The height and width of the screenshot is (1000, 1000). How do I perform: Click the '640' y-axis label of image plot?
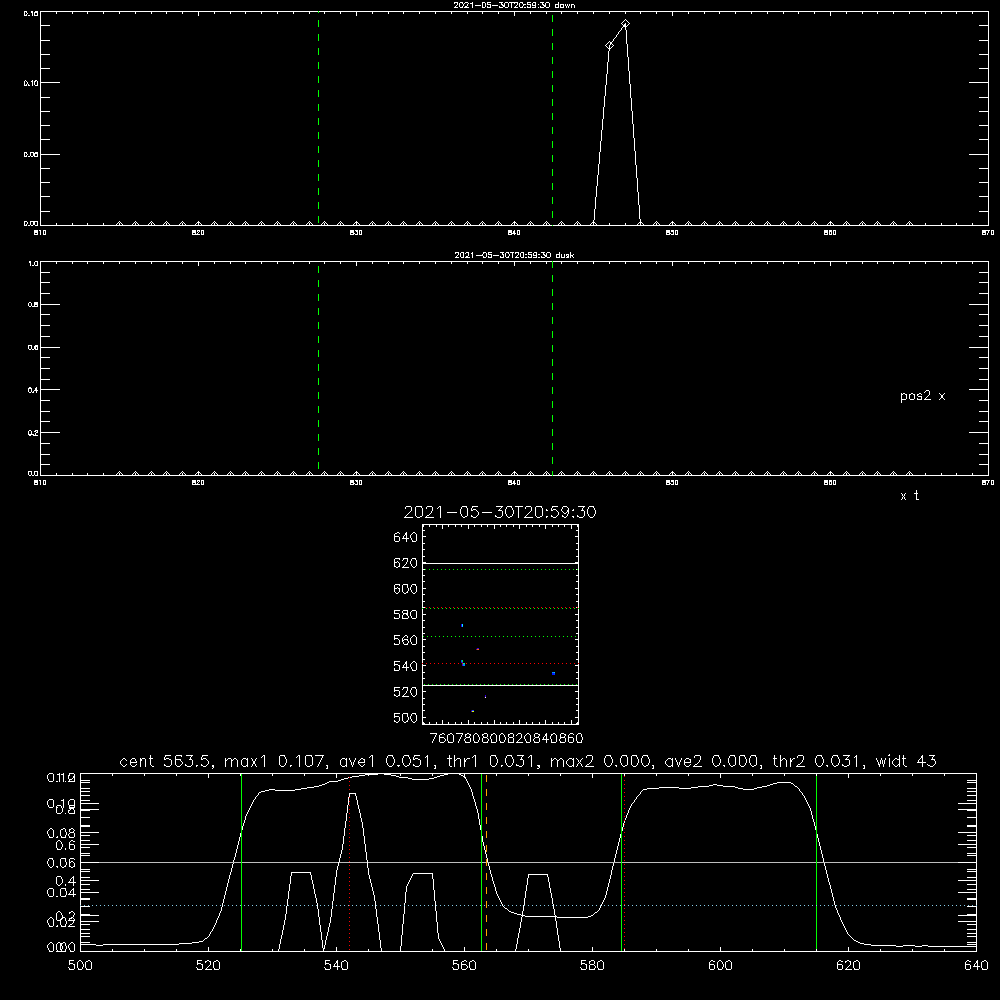pos(406,538)
